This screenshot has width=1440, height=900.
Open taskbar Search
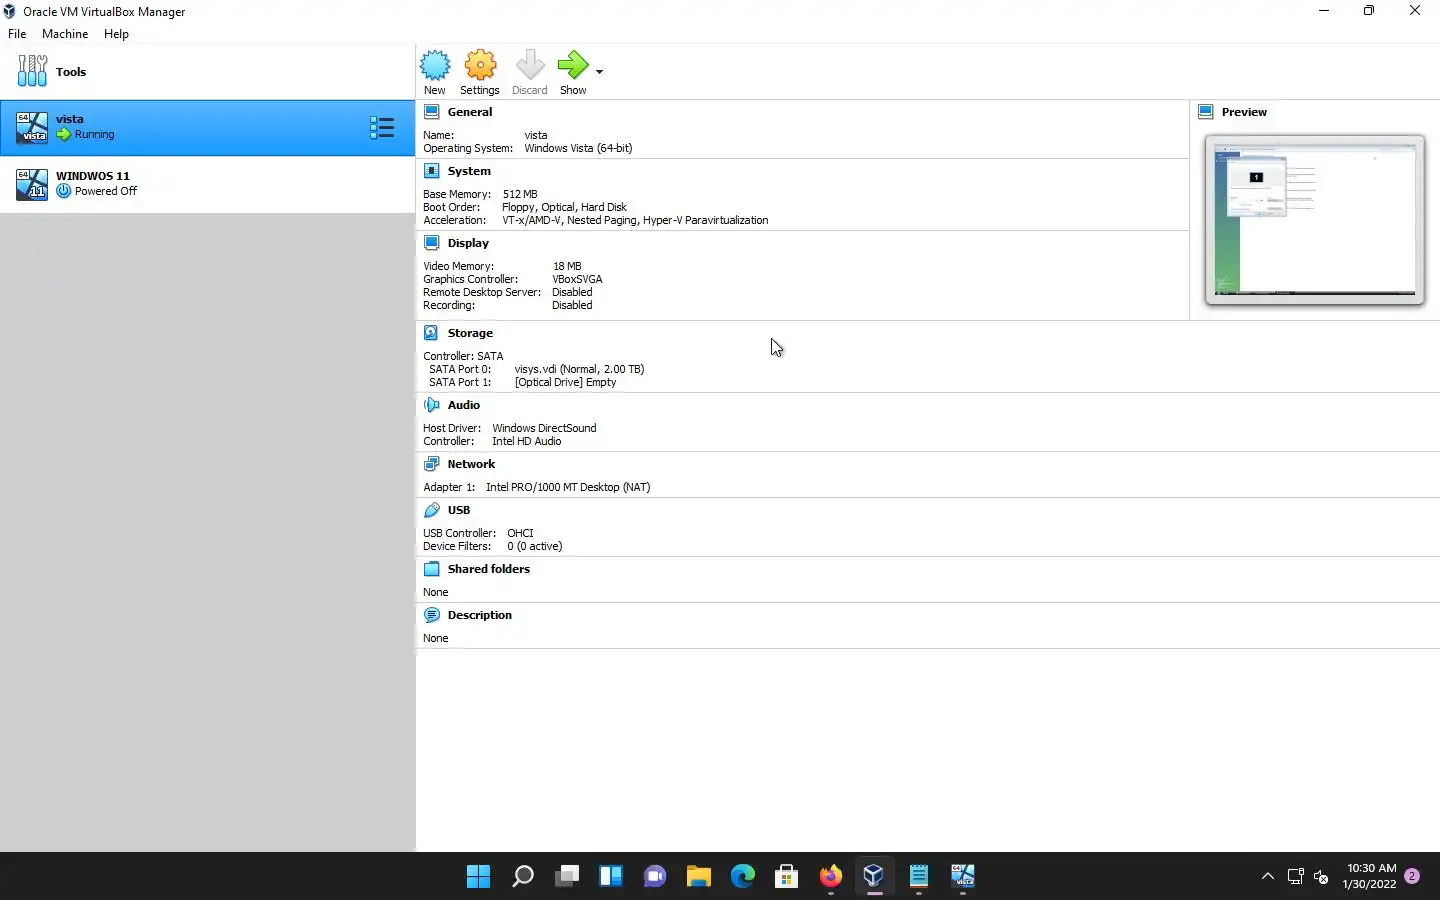522,877
